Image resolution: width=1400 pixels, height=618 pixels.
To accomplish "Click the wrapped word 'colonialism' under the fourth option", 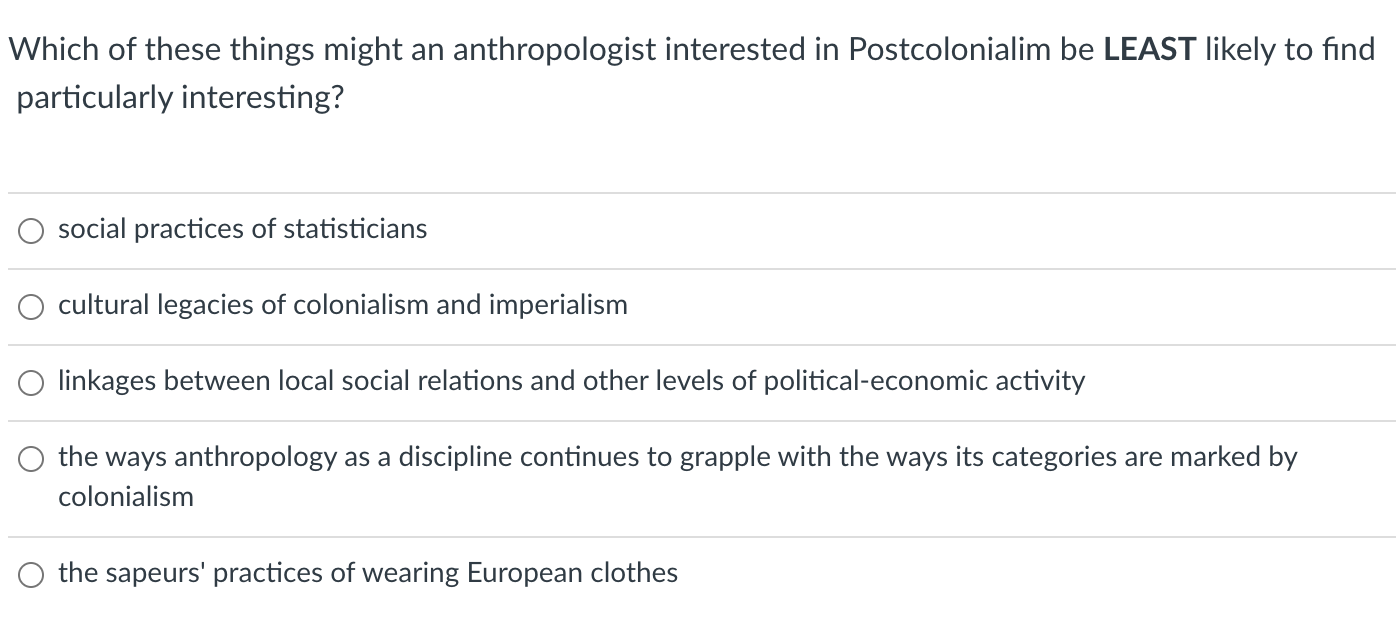I will click(126, 496).
